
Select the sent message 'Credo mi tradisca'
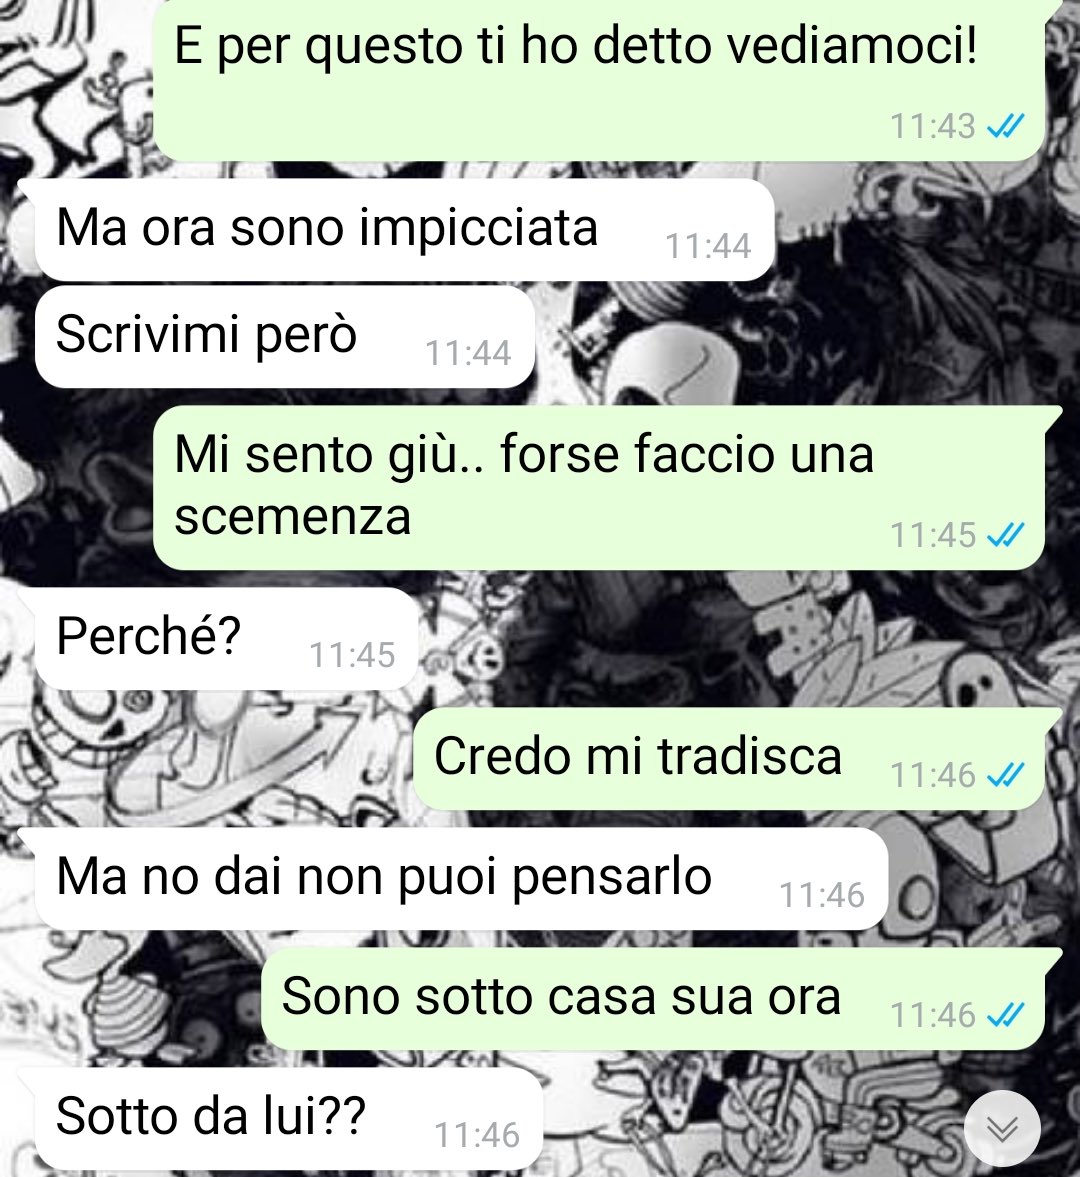[729, 758]
